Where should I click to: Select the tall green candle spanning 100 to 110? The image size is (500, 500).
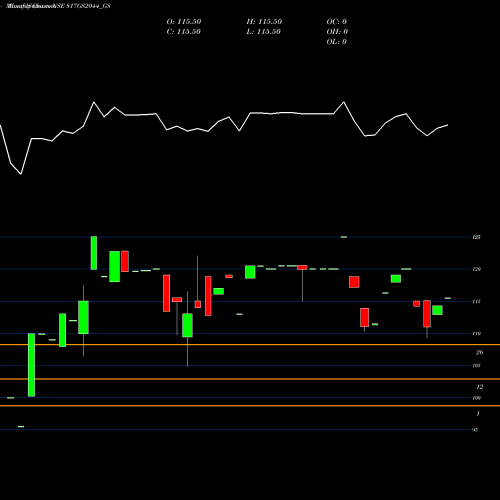[31, 365]
